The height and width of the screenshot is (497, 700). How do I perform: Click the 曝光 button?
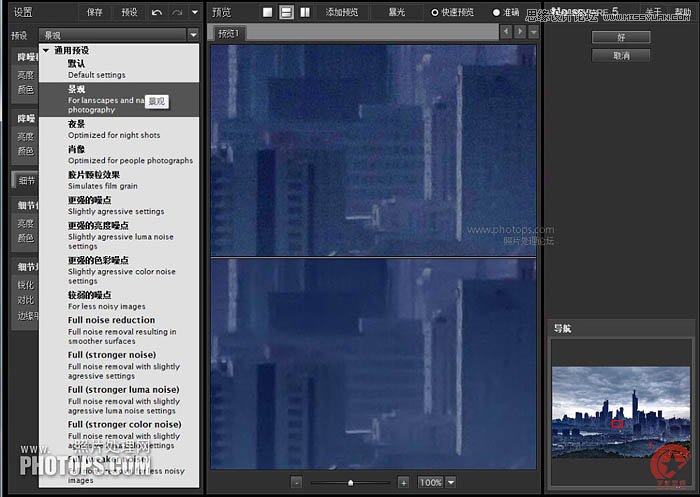[x=397, y=12]
